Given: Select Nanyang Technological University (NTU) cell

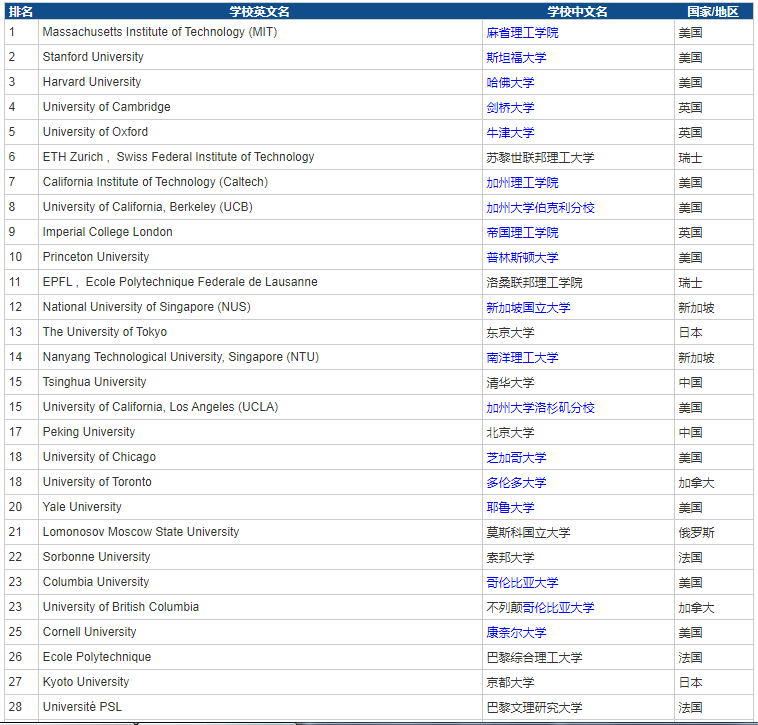Looking at the screenshot, I should click(x=260, y=357).
